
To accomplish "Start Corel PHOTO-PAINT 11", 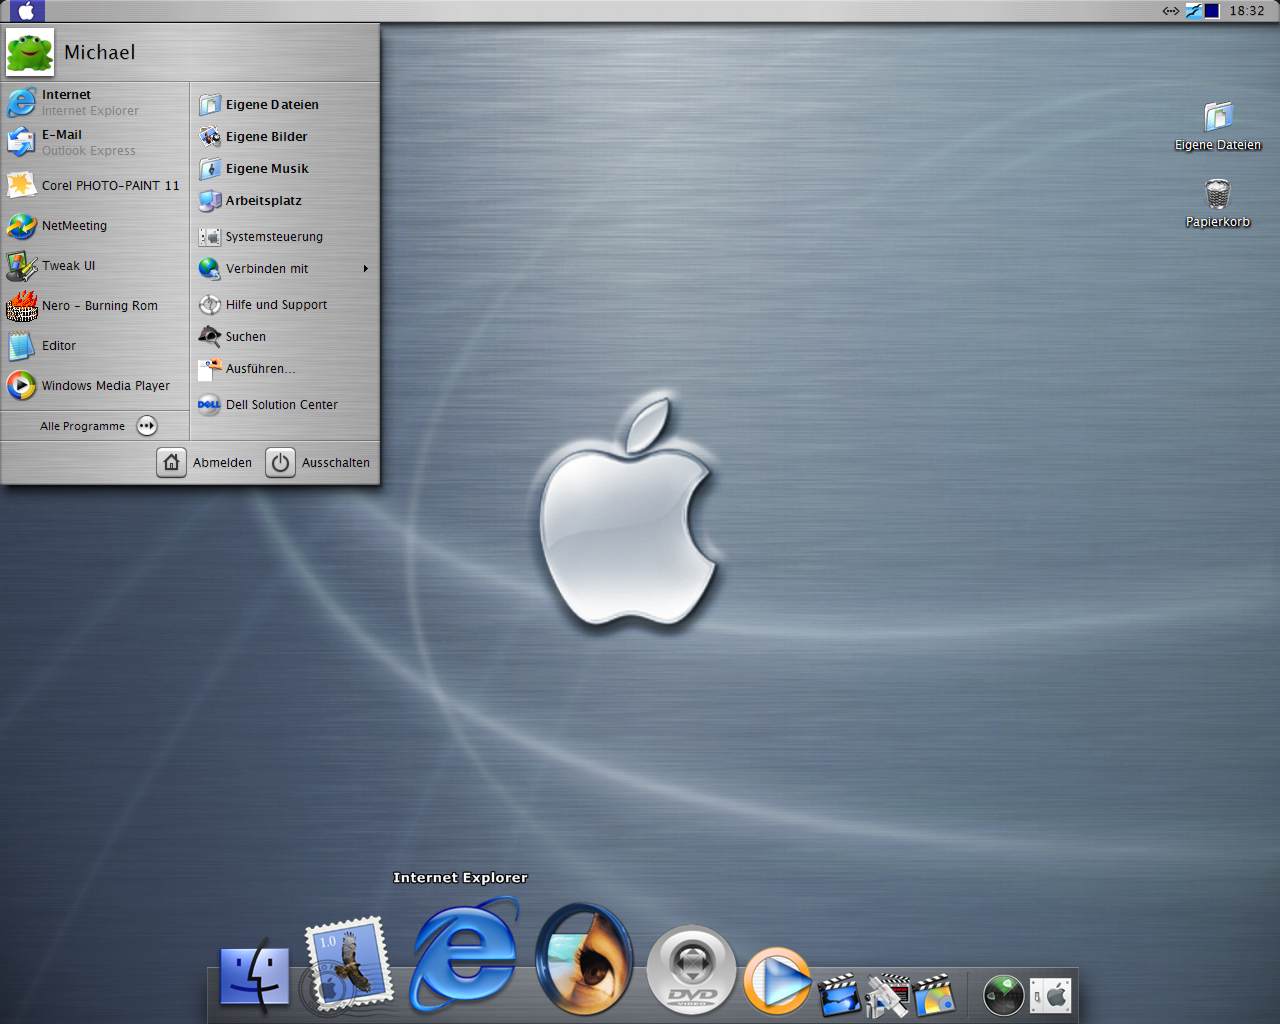I will coord(96,185).
